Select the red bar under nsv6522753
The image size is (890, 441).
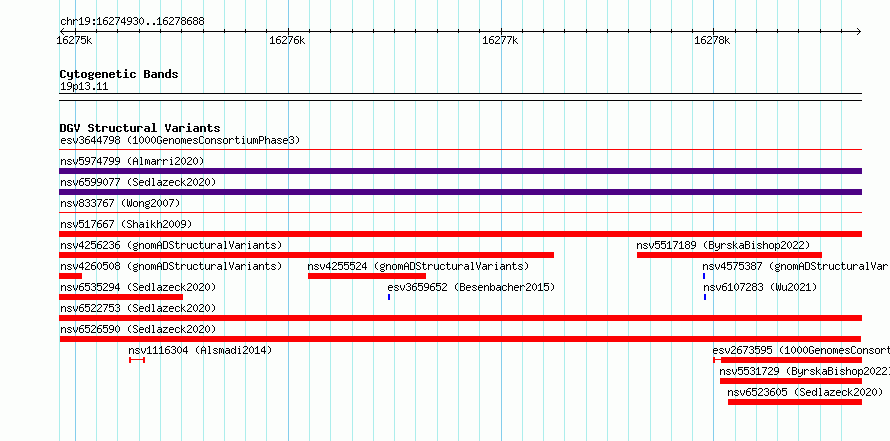460,318
